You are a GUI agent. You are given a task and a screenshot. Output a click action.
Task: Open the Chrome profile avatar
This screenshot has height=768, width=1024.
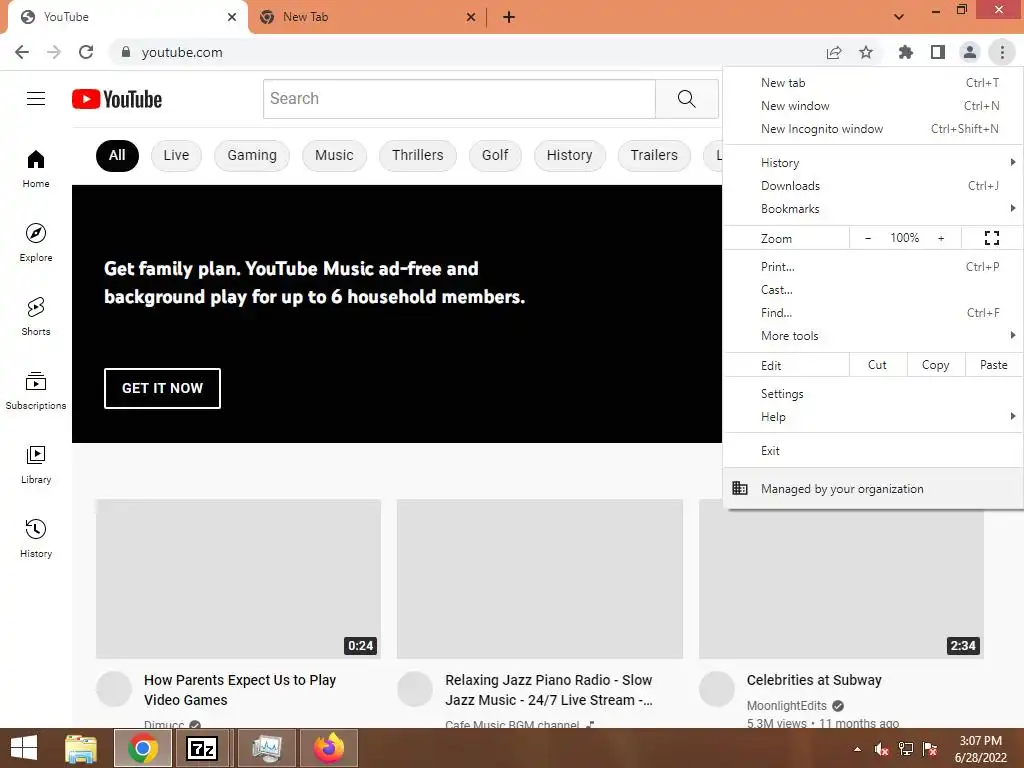pos(970,52)
